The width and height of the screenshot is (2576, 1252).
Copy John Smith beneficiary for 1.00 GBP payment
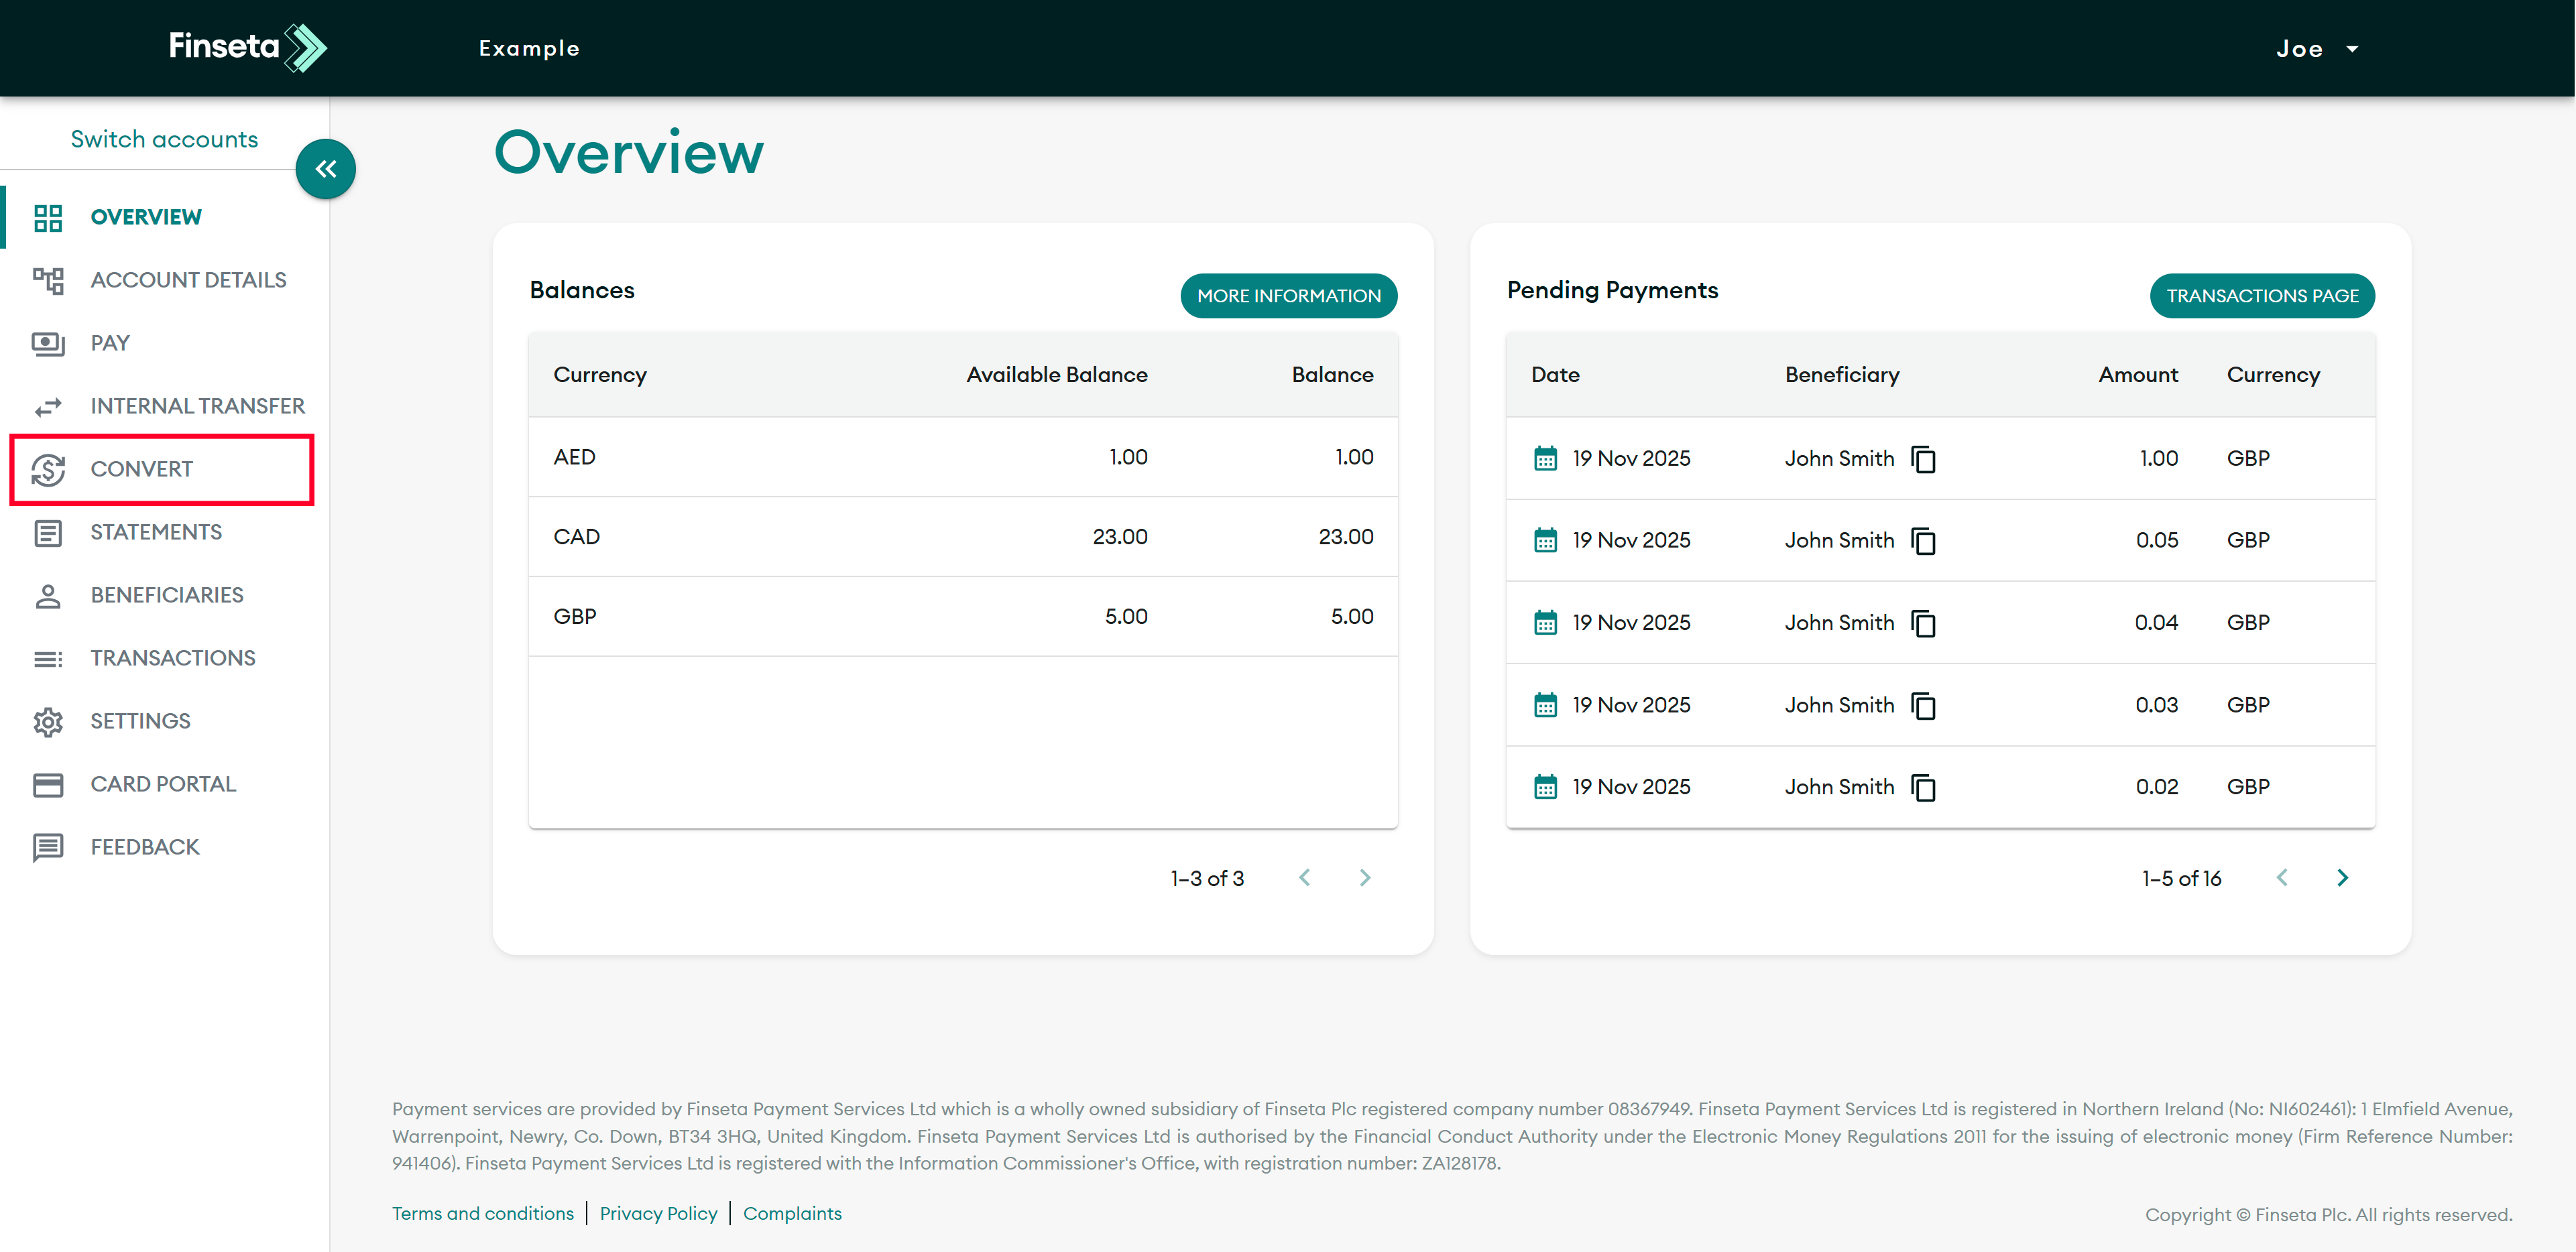pyautogui.click(x=1923, y=459)
